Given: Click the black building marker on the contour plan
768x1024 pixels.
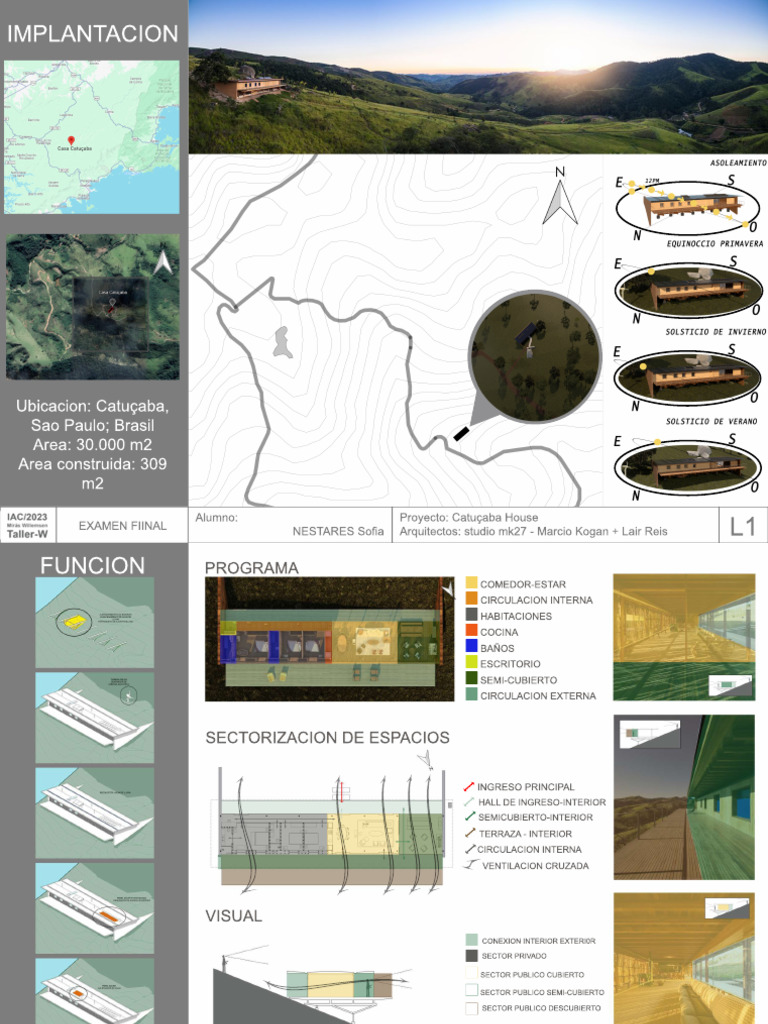Looking at the screenshot, I should 461,433.
